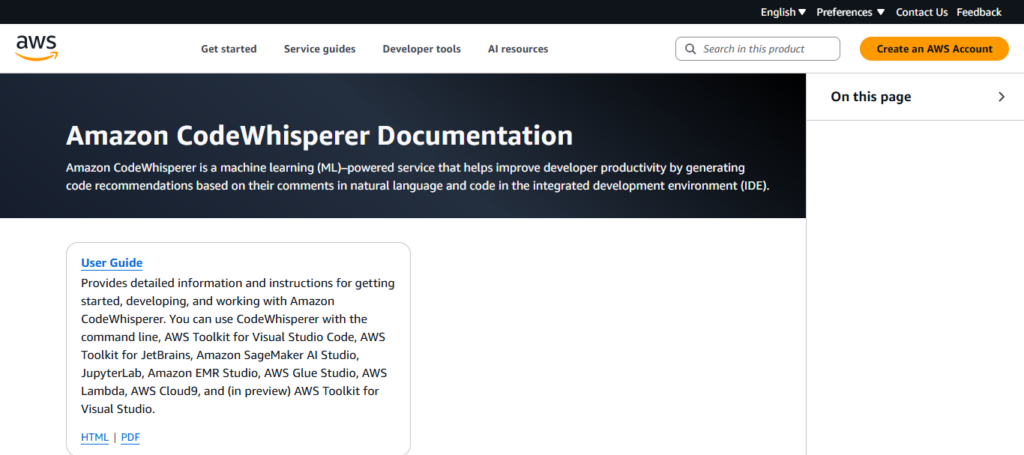Click the On this page heading

(871, 97)
